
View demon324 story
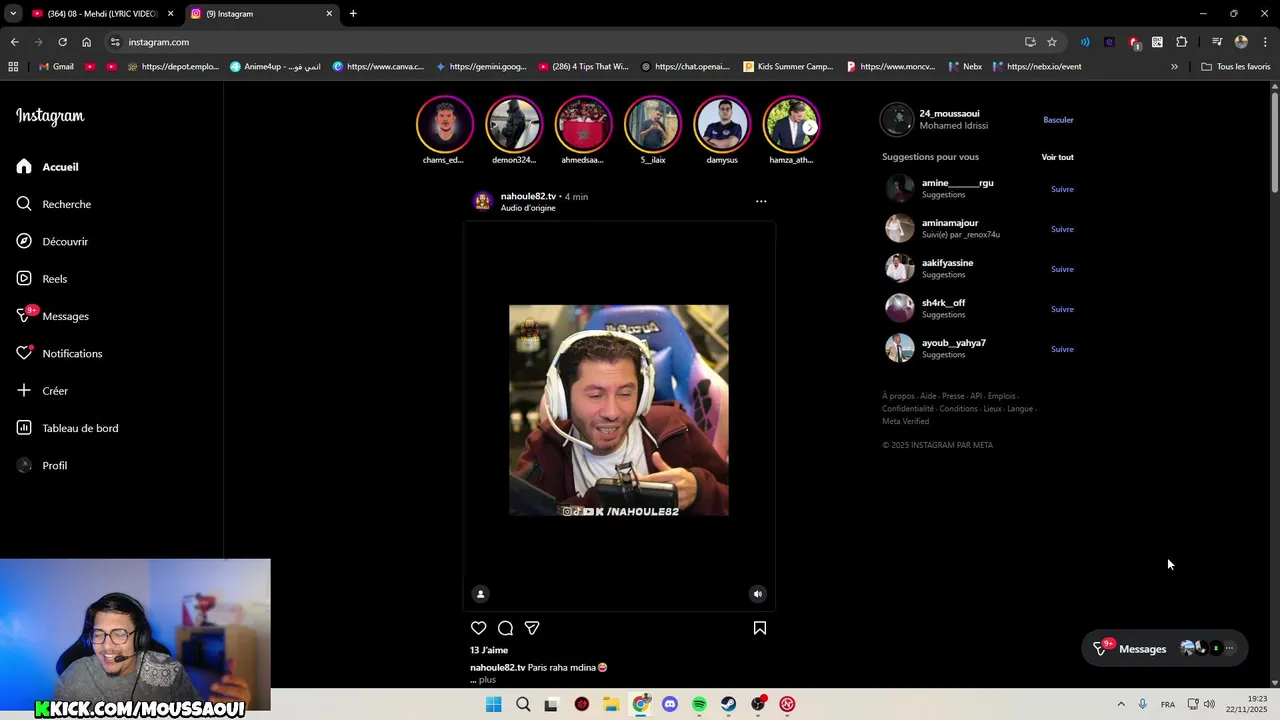tap(514, 124)
